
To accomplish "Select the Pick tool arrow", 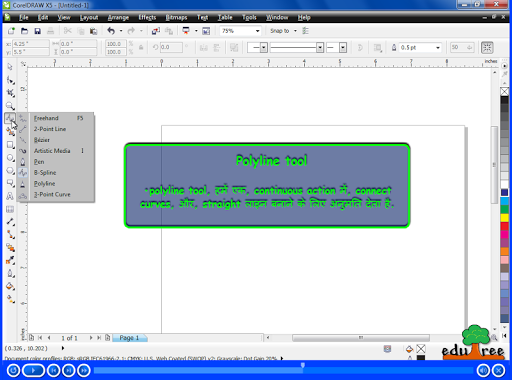I will pos(10,67).
